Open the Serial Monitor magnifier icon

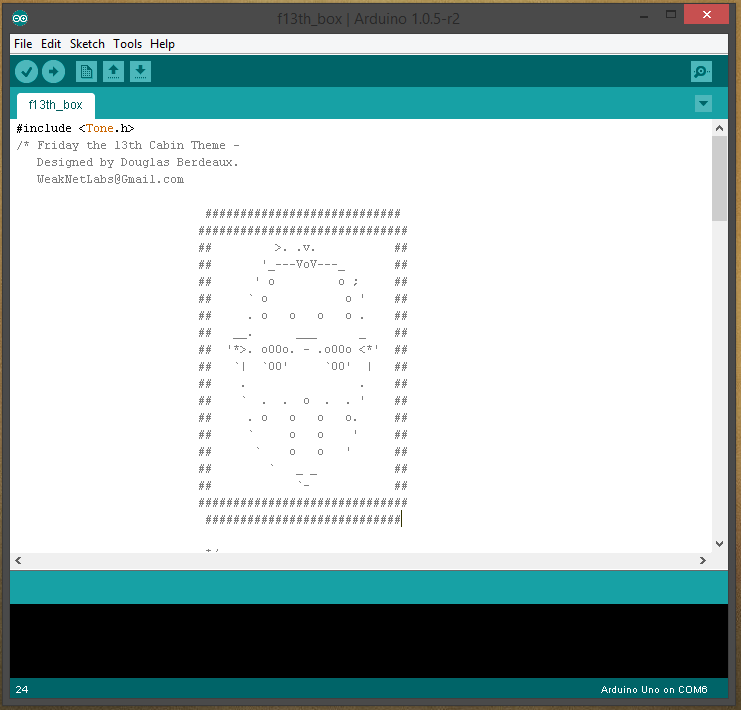[701, 72]
